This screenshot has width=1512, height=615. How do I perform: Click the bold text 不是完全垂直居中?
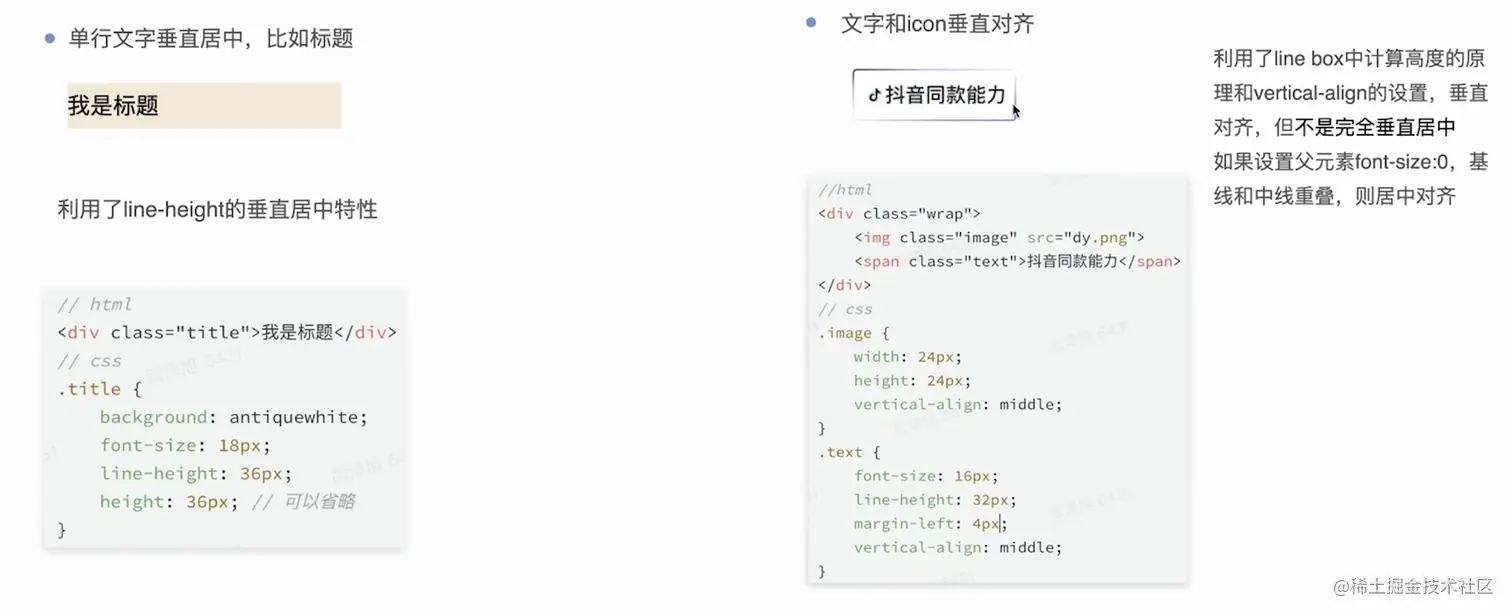pos(1375,127)
